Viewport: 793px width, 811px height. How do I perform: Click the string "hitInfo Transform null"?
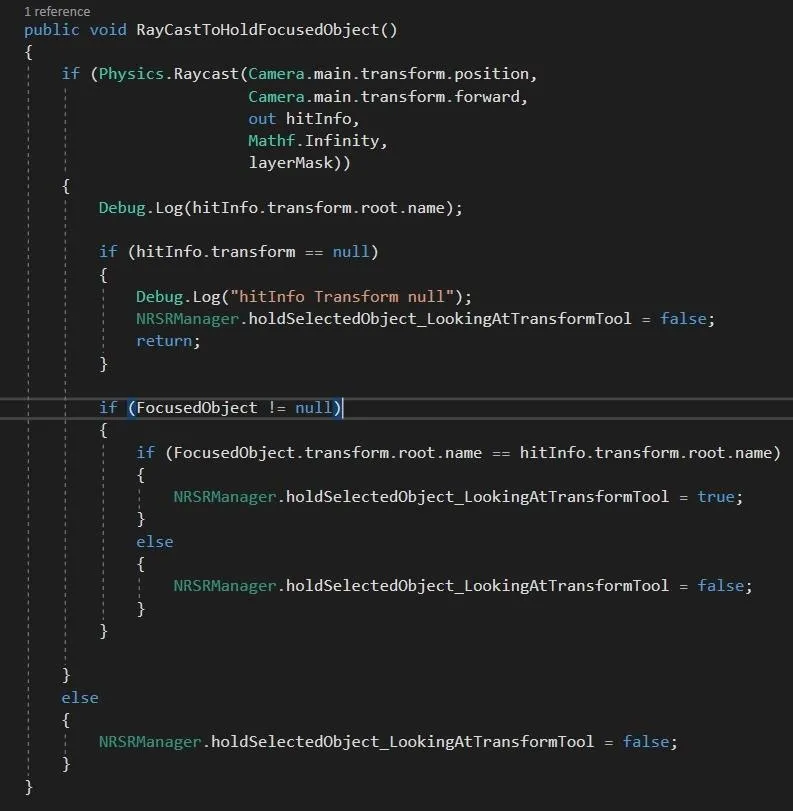point(341,297)
